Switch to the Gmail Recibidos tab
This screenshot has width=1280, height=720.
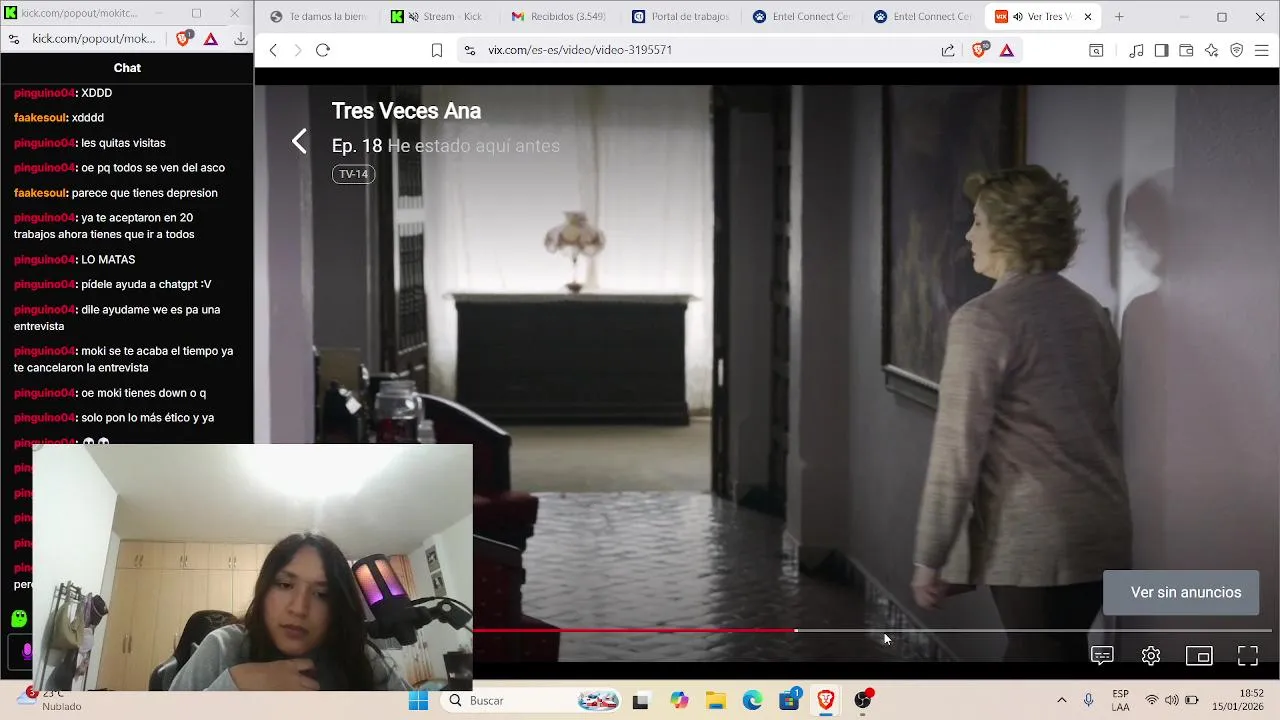[x=560, y=16]
